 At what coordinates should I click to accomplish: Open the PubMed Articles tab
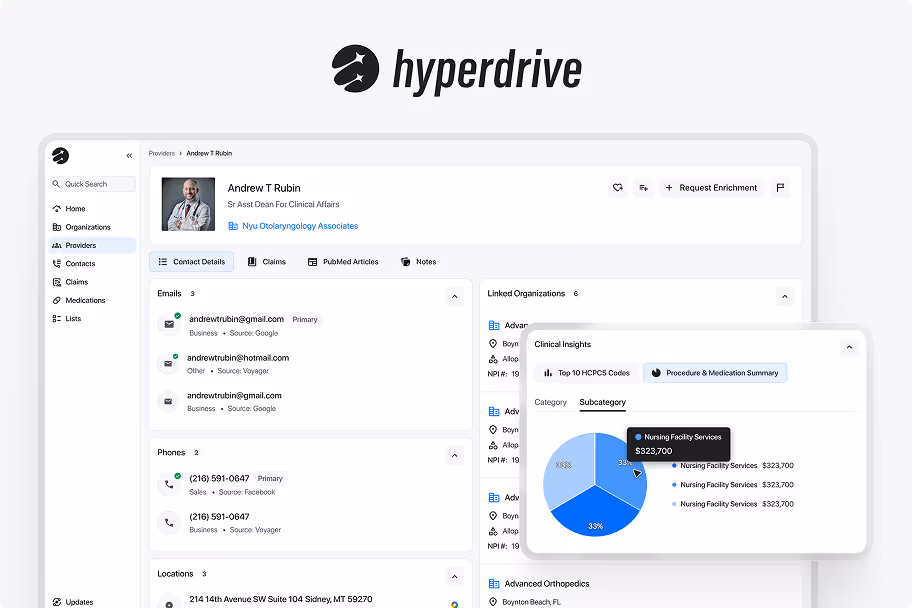click(343, 262)
